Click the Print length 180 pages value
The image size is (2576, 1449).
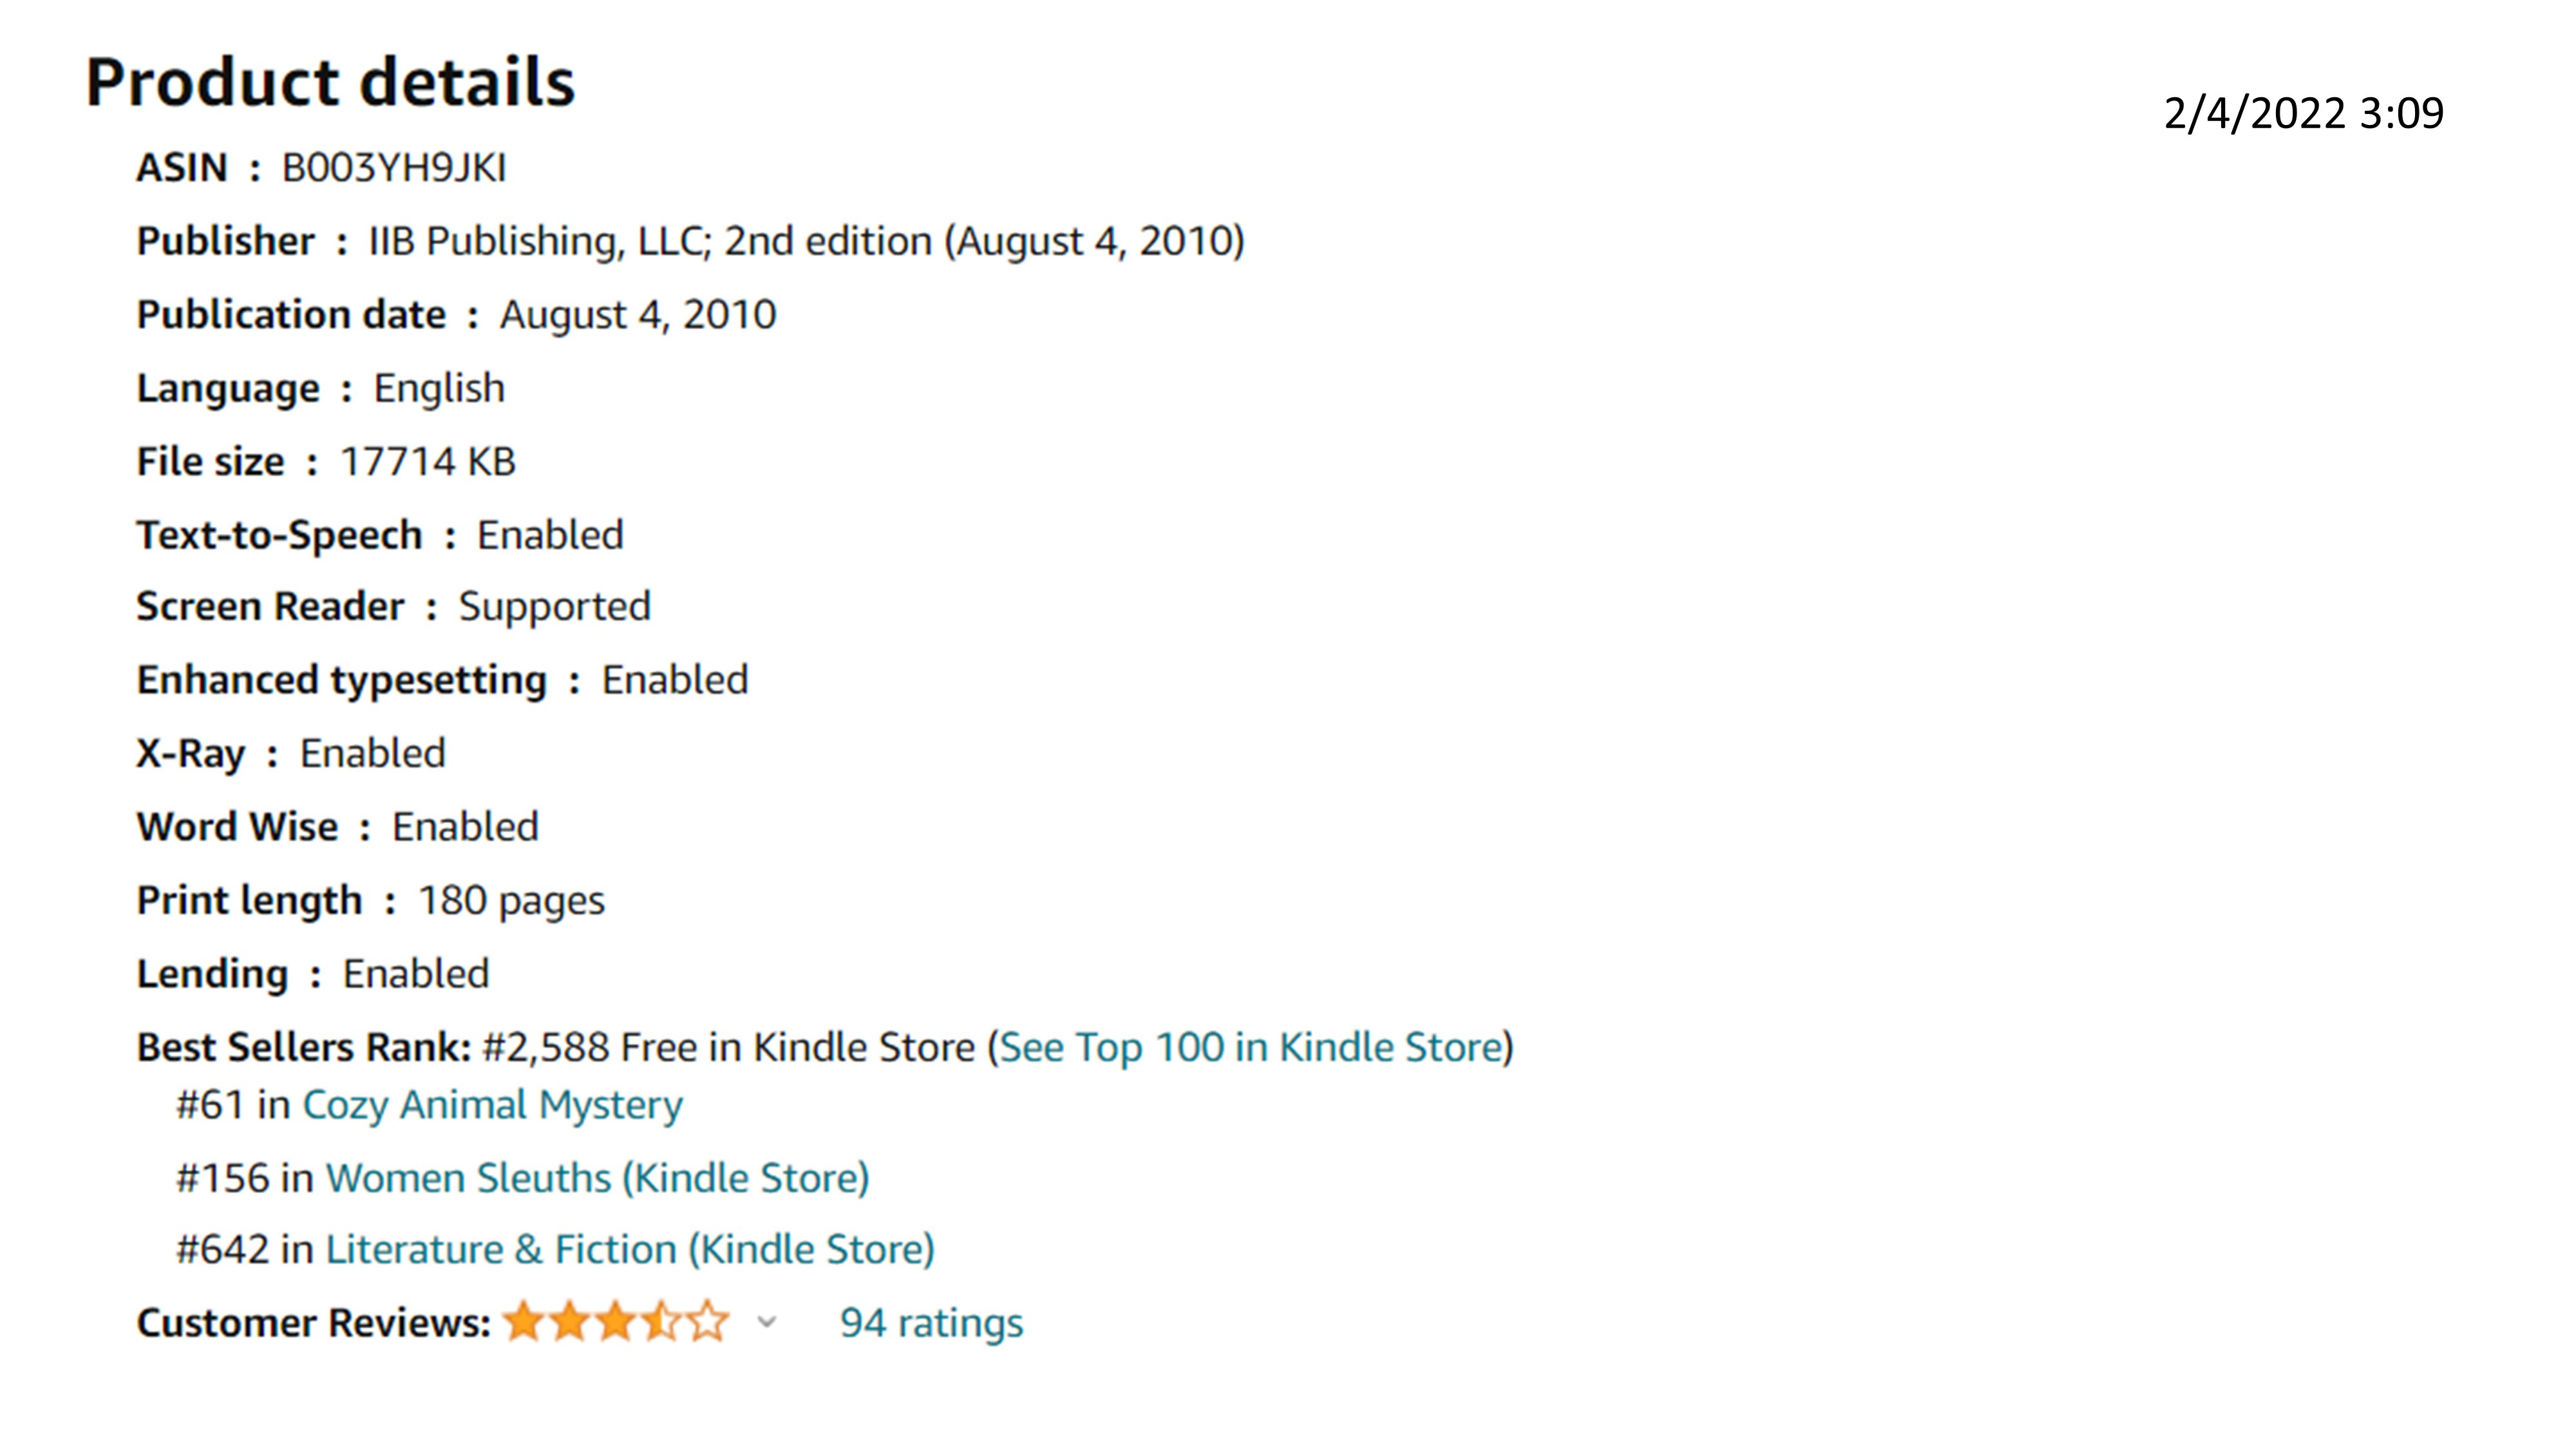511,901
